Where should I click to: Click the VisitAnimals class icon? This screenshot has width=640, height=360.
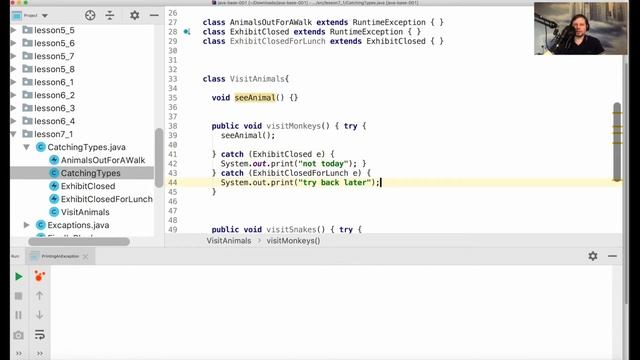point(54,212)
